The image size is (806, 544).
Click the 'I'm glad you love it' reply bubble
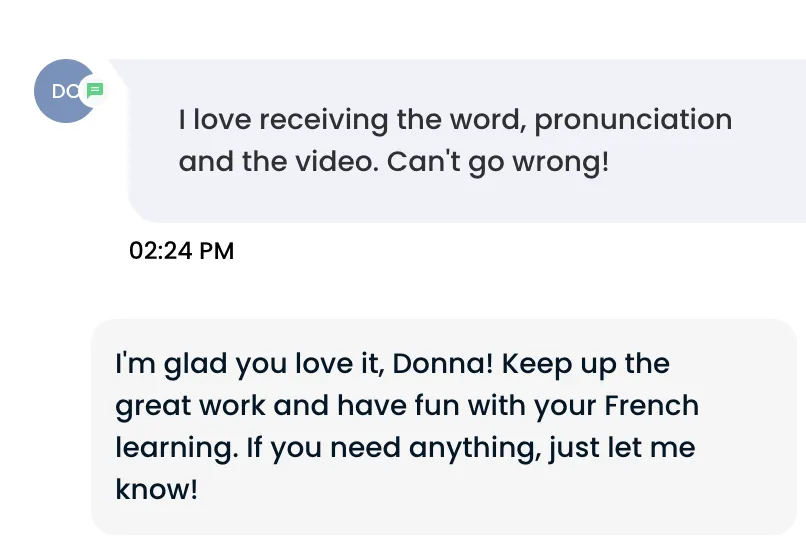pyautogui.click(x=444, y=427)
